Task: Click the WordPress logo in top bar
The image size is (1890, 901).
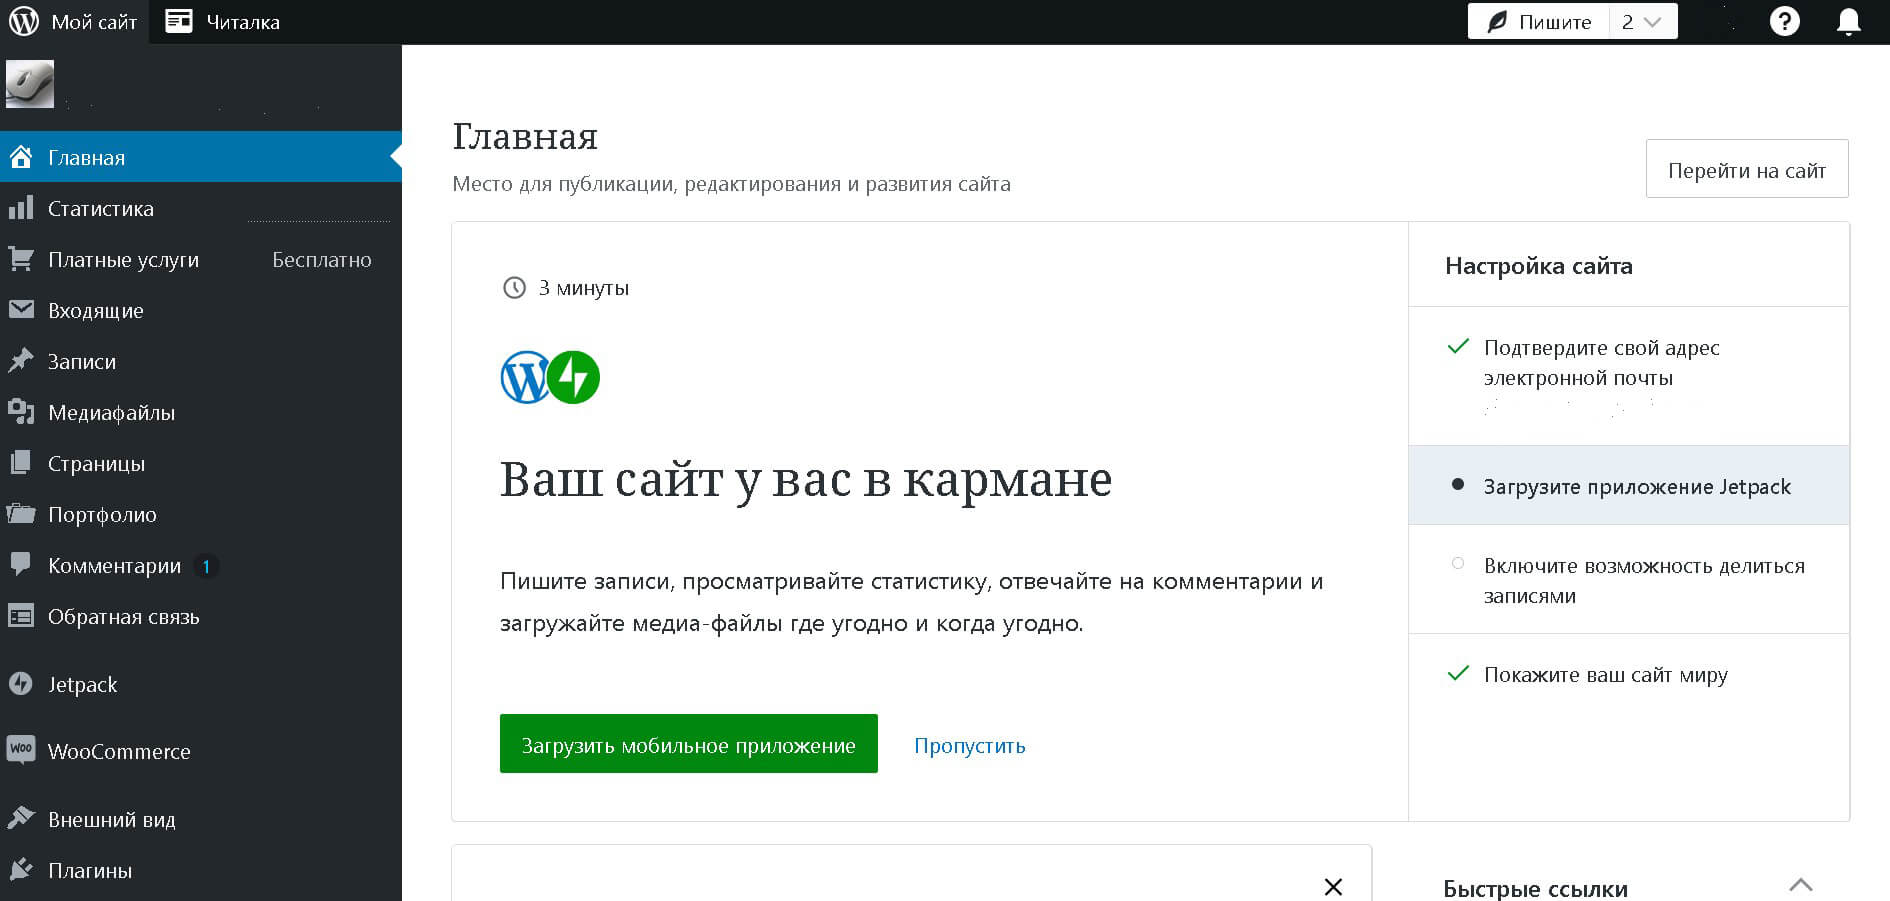Action: (x=23, y=21)
